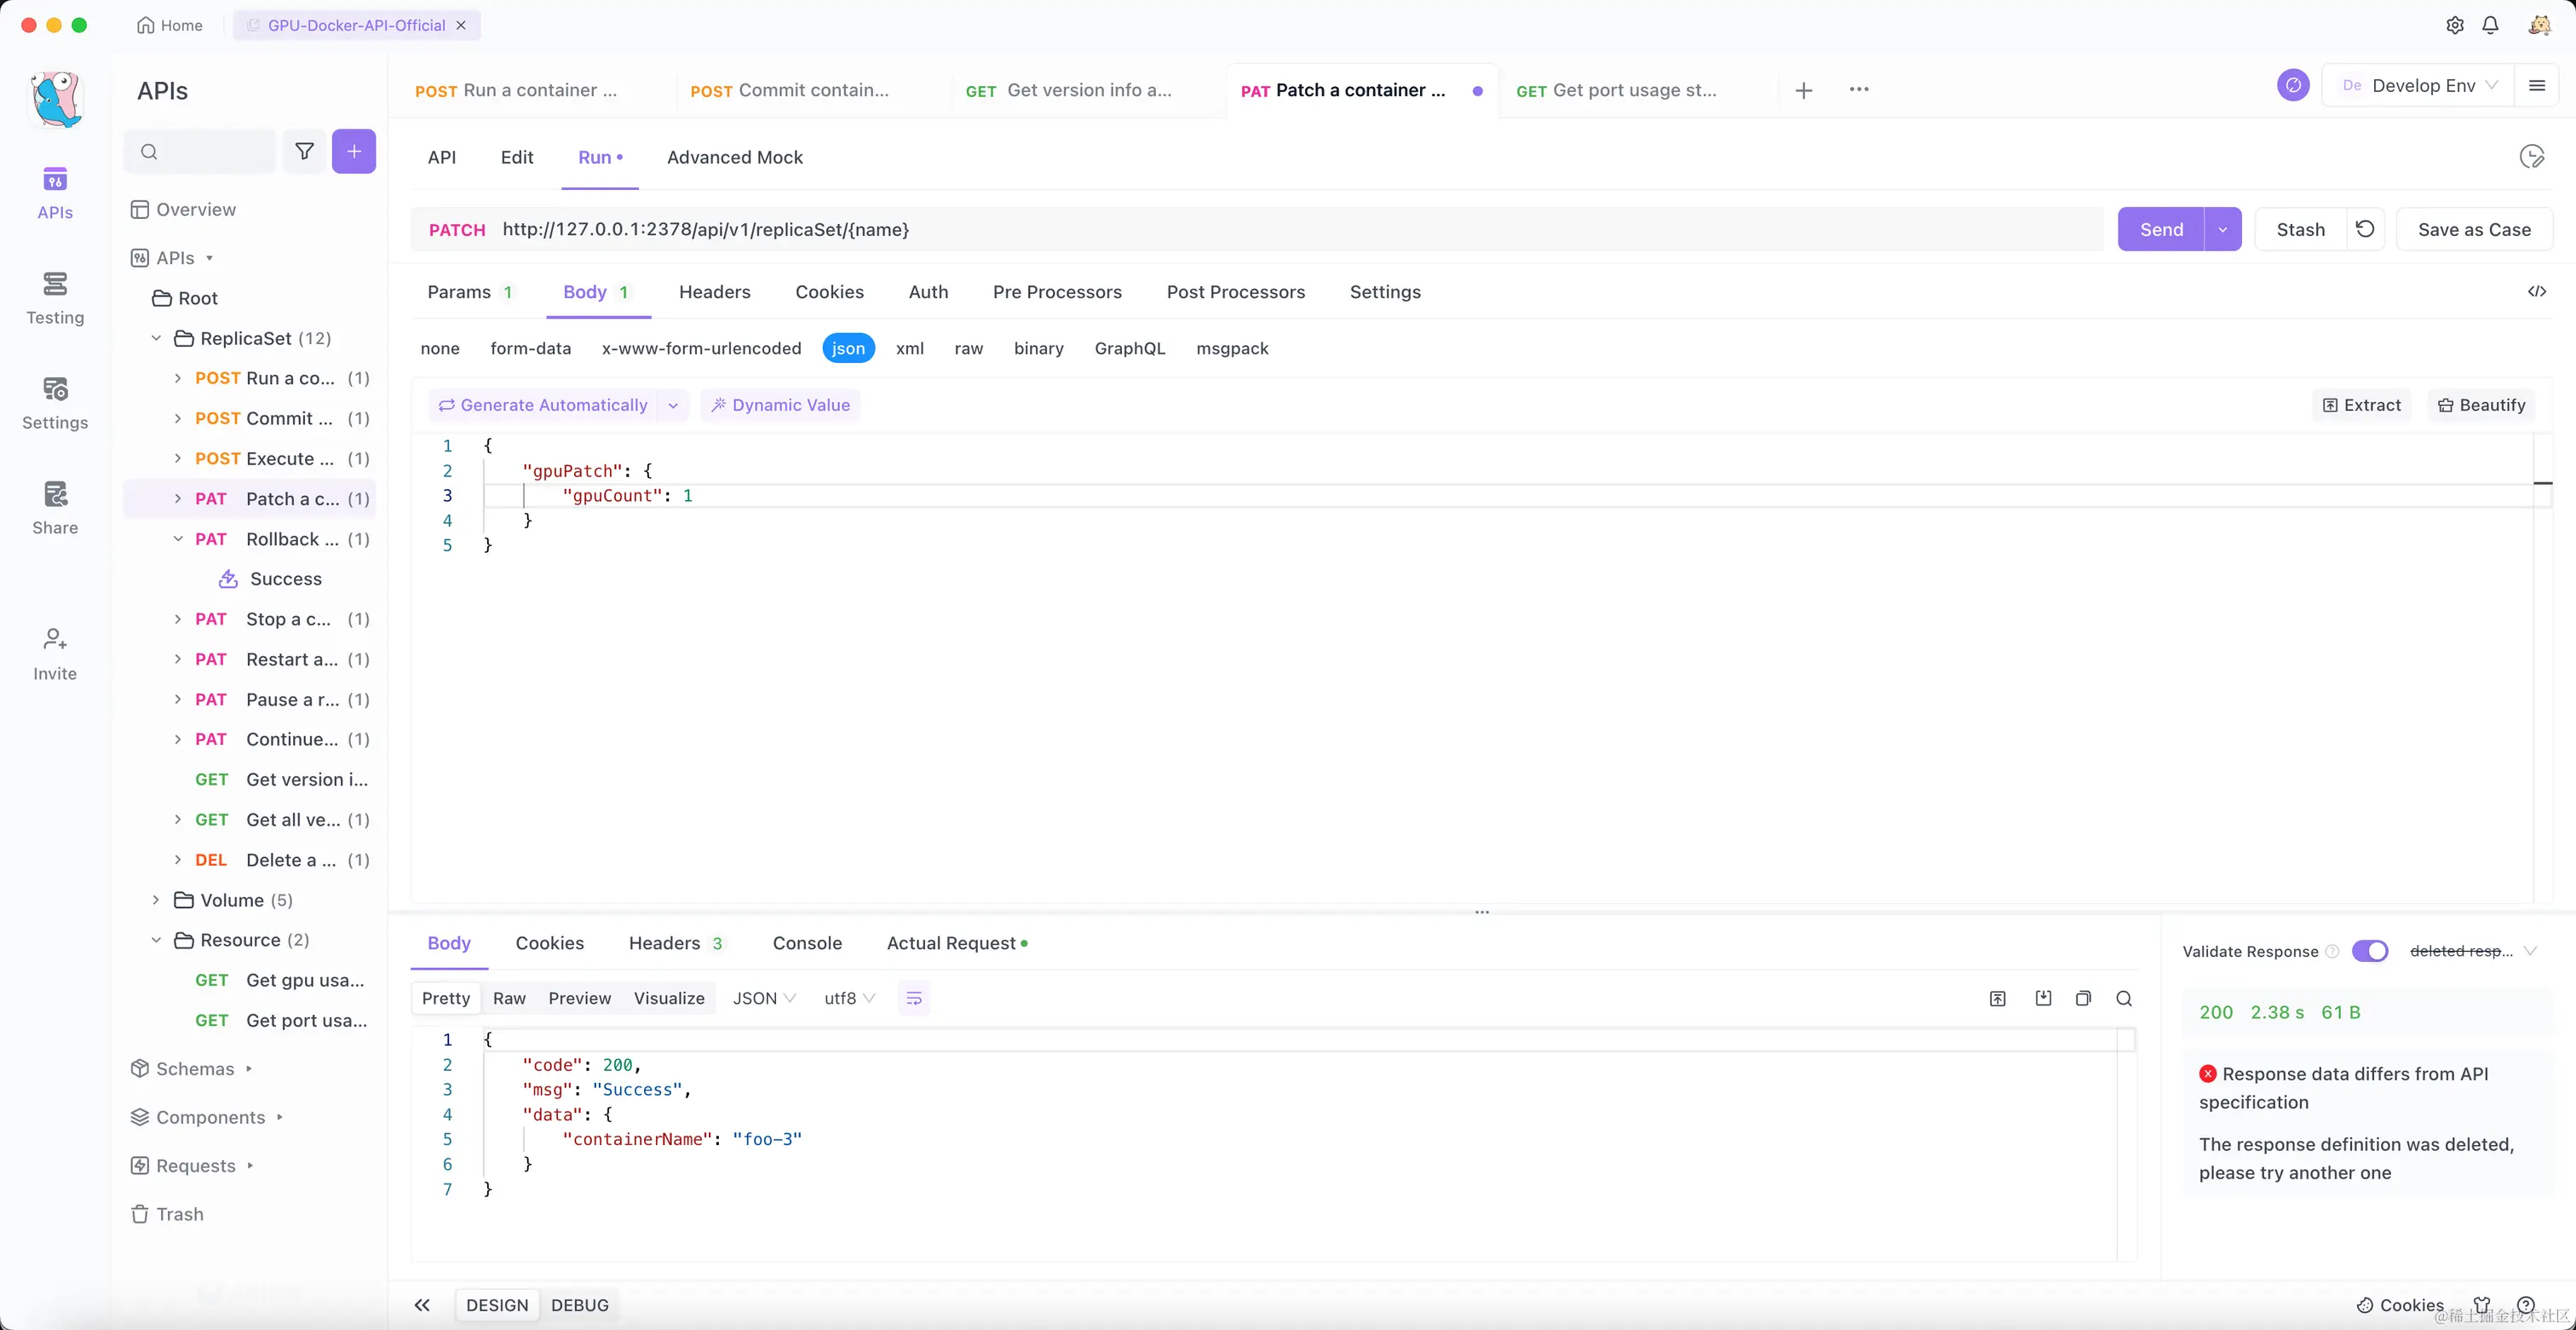2576x1330 pixels.
Task: Open the Trash item
Action: (x=168, y=1214)
